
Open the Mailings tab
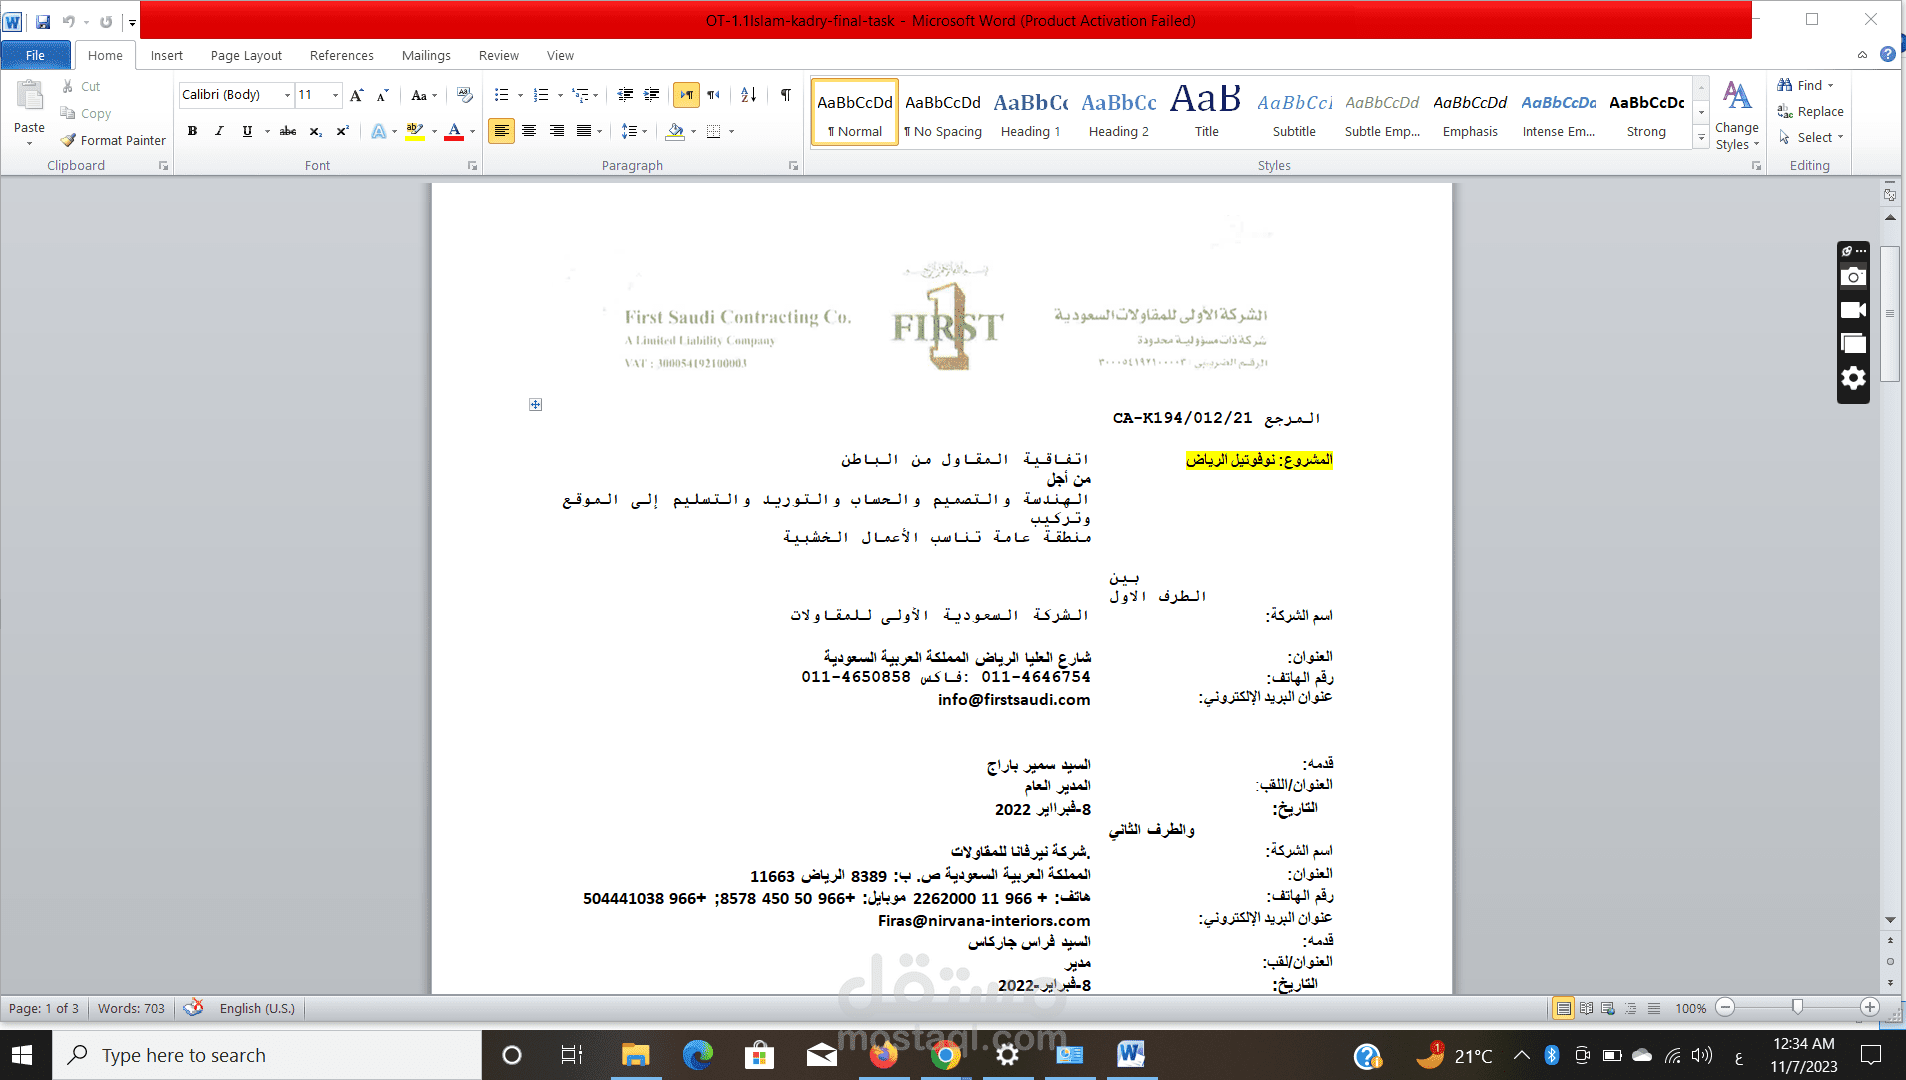pos(426,55)
